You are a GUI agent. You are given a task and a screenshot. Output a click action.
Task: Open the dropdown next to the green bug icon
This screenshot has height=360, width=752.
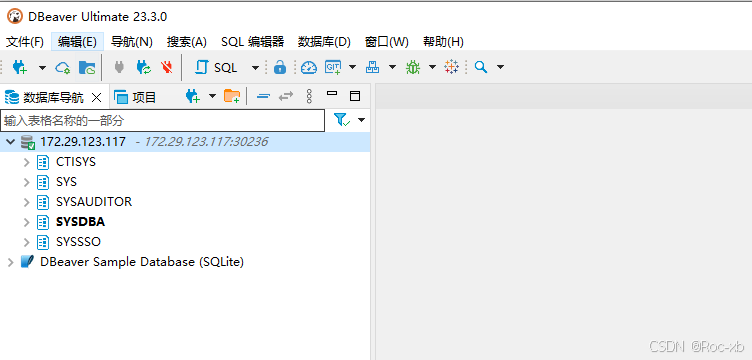coord(432,67)
